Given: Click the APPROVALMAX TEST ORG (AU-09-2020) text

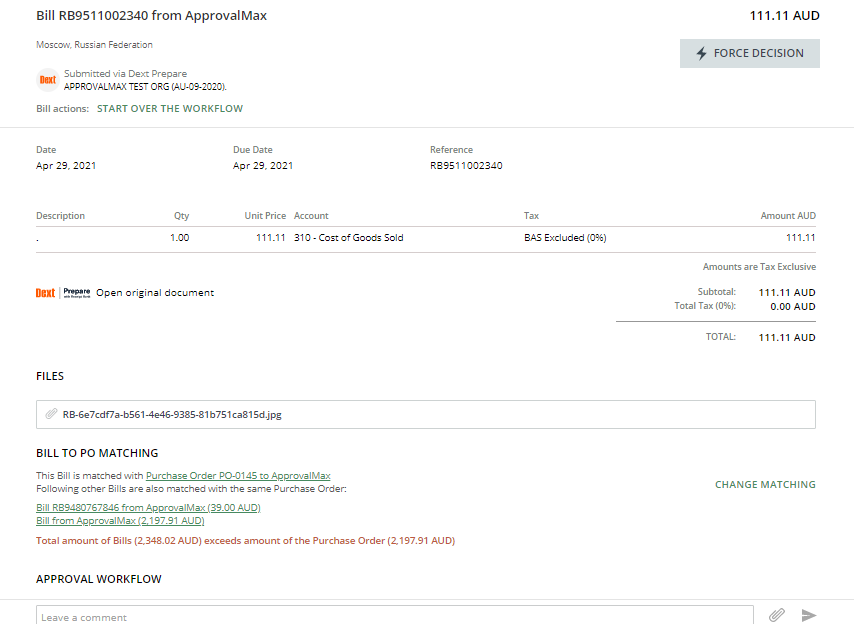Looking at the screenshot, I should (145, 87).
